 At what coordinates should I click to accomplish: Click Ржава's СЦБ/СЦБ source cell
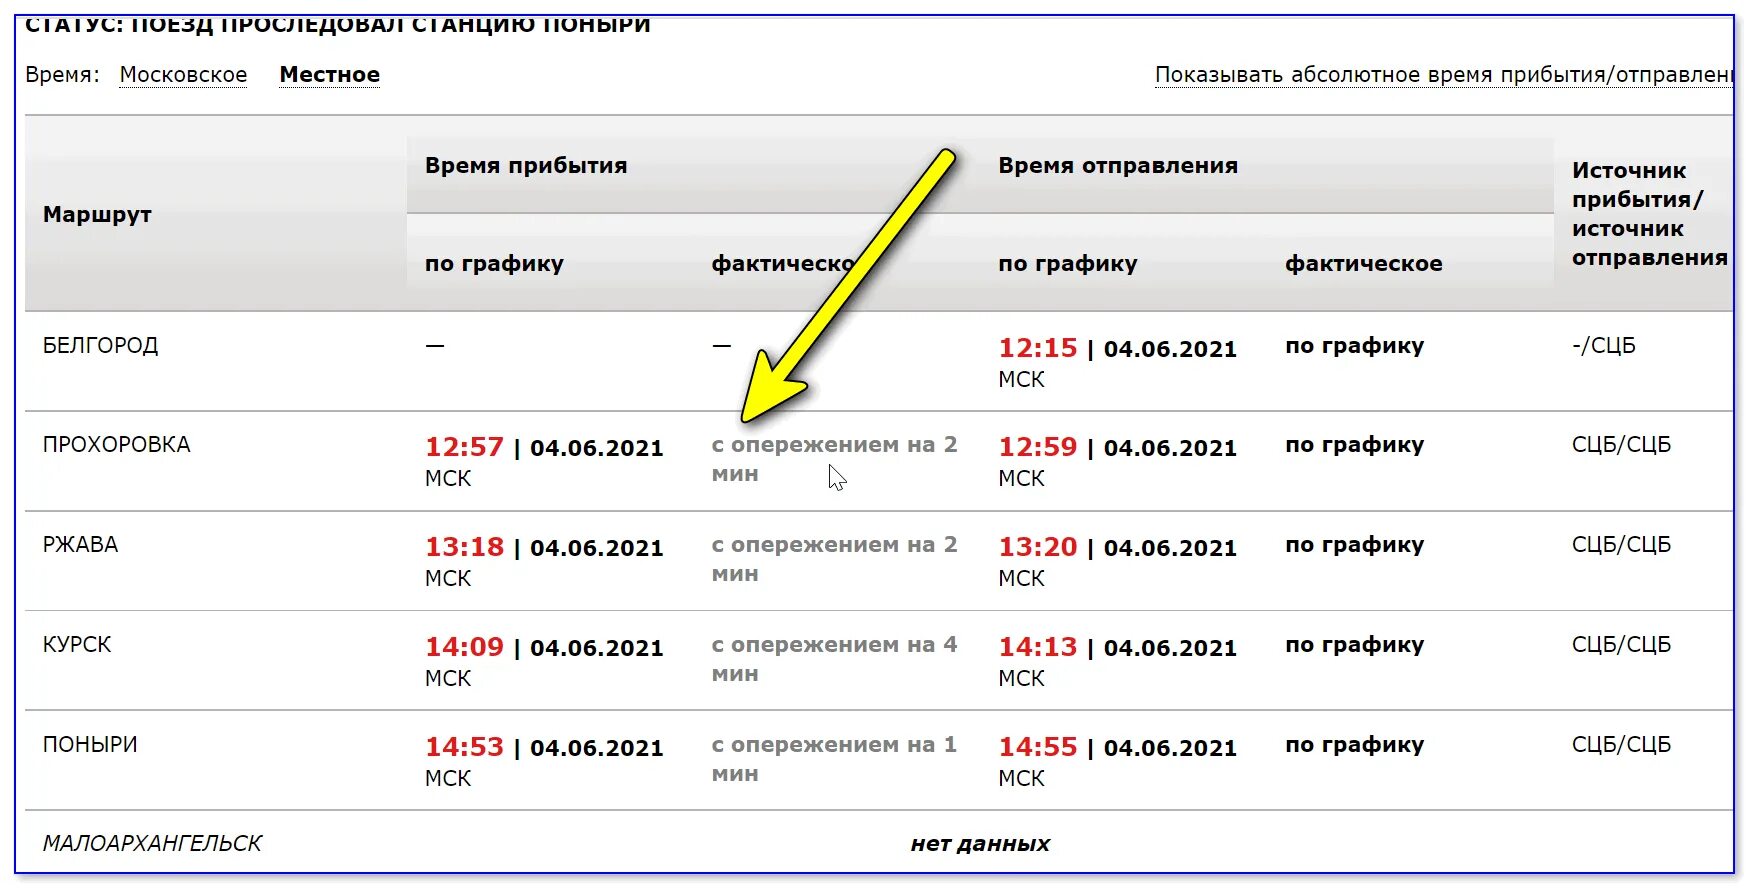coord(1621,545)
